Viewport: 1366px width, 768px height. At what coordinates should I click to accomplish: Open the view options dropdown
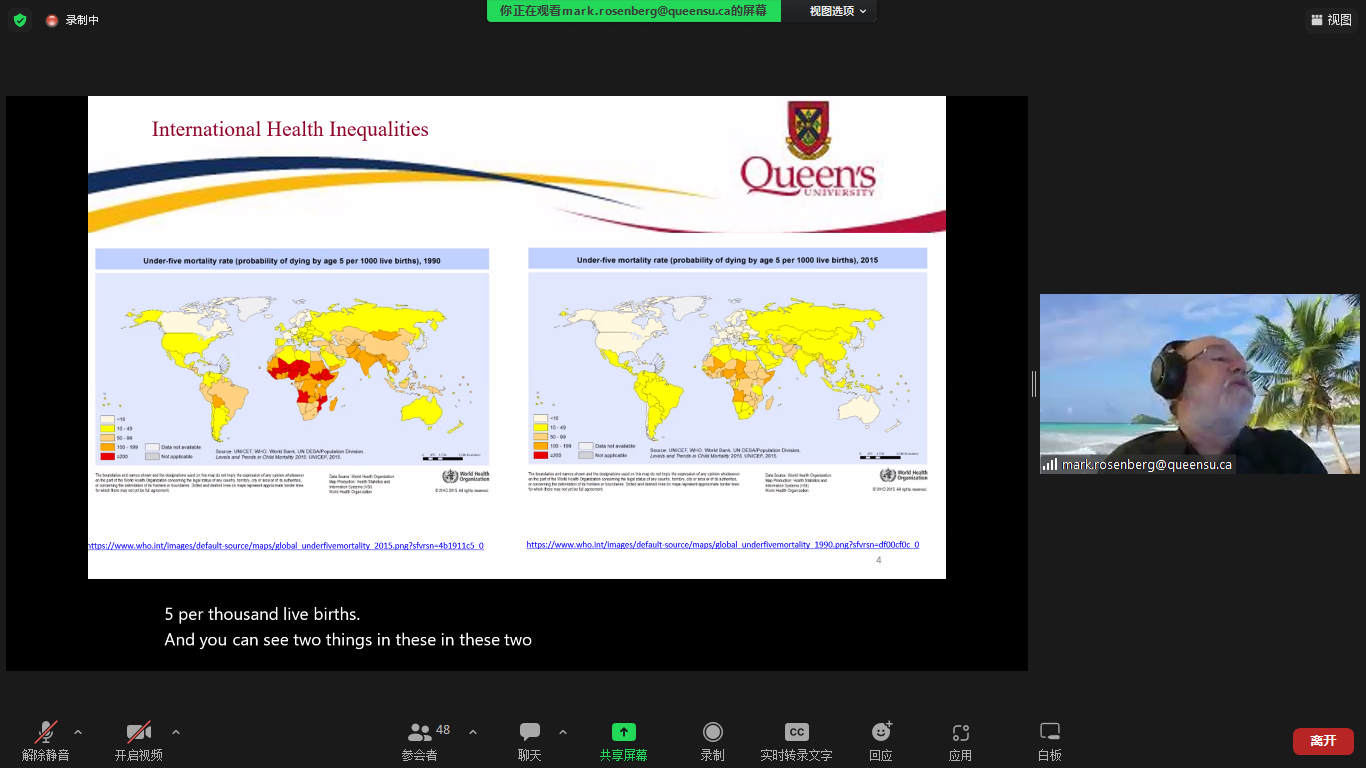click(x=837, y=11)
